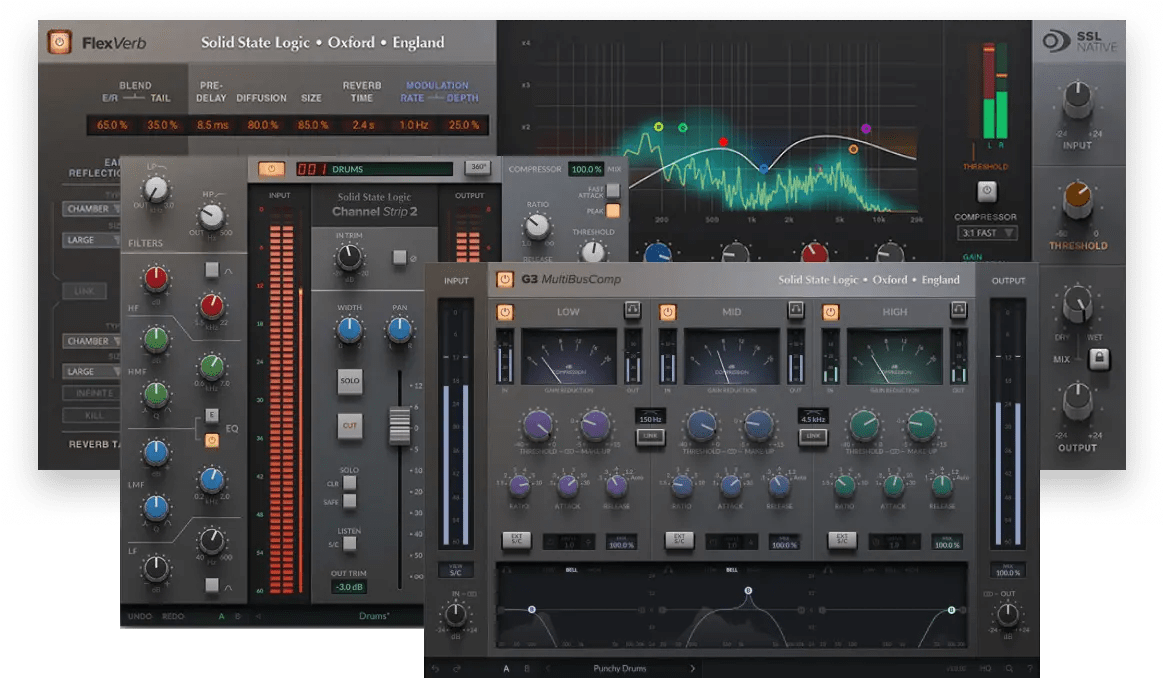Click the undo arrow in MultiBusComp footer
This screenshot has width=1163, height=678.
tap(435, 668)
